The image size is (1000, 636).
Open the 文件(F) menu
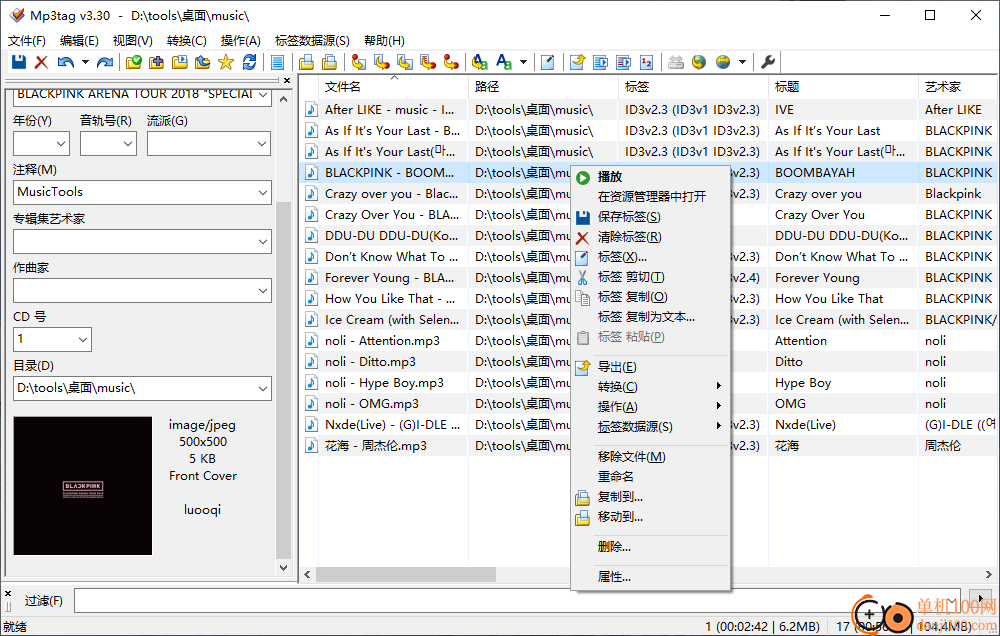coord(27,41)
